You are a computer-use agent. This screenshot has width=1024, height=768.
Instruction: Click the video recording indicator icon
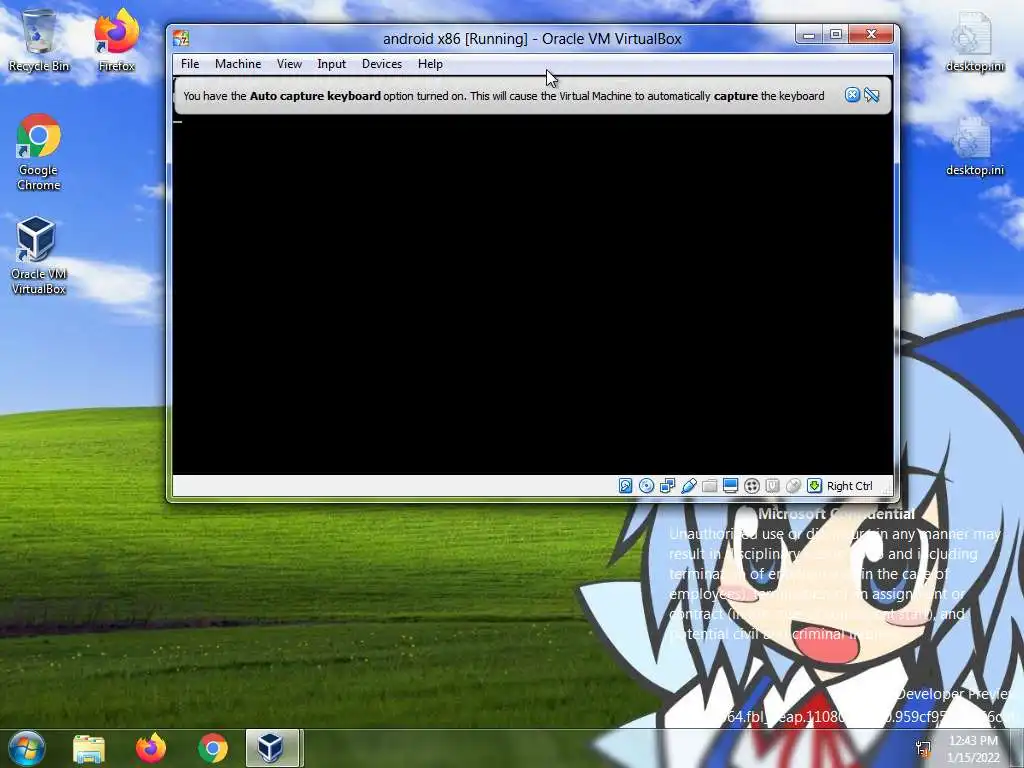click(751, 485)
